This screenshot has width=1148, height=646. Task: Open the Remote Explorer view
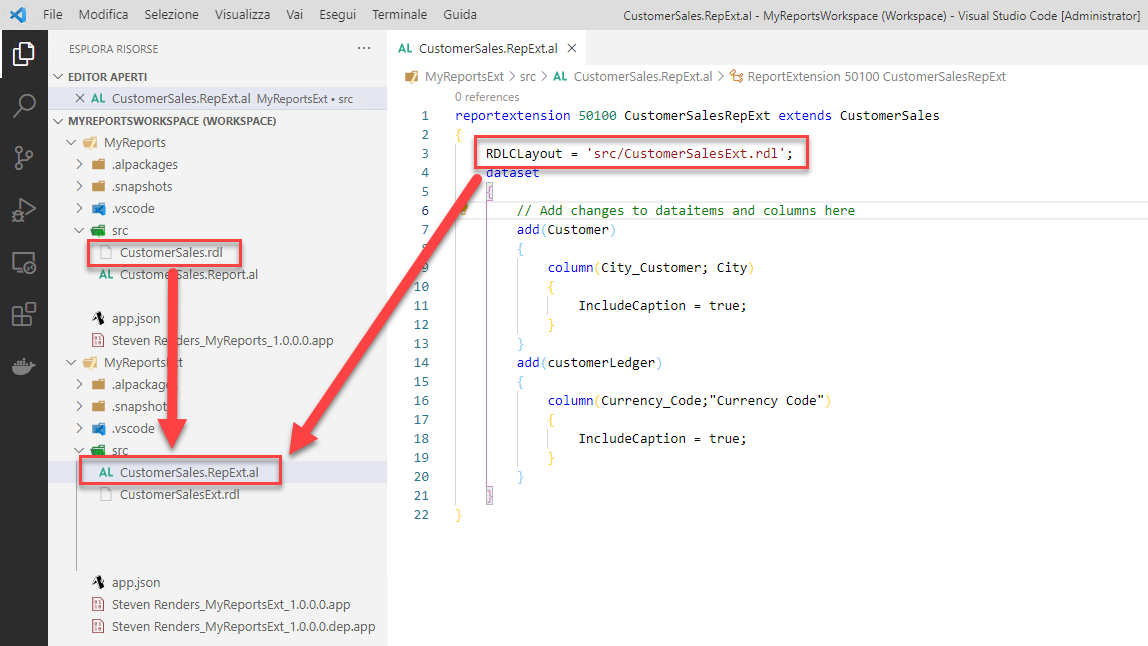coord(23,262)
